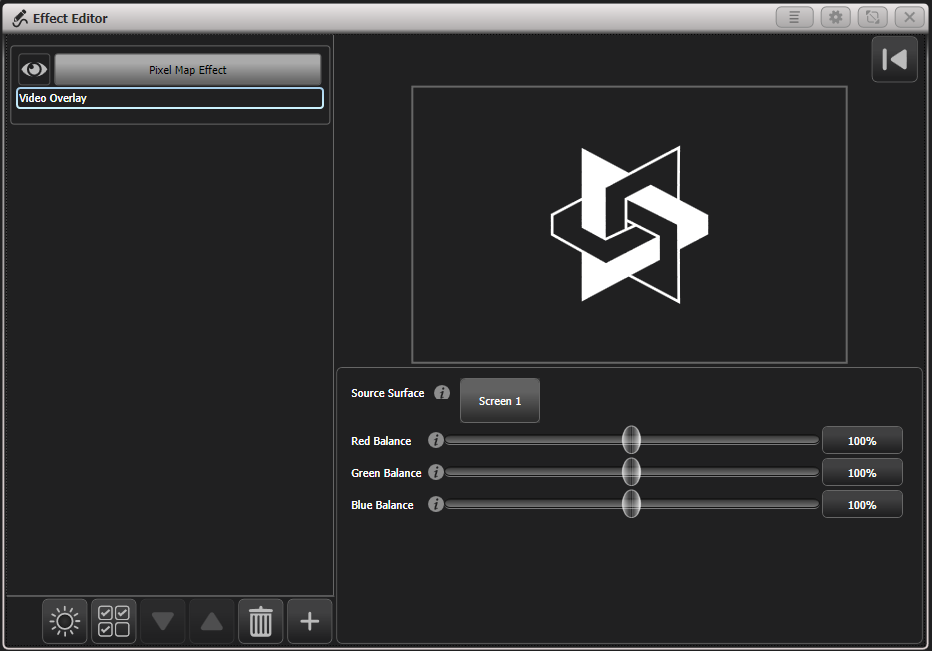932x651 pixels.
Task: Click the Blue Balance 100% value button
Action: (x=862, y=504)
